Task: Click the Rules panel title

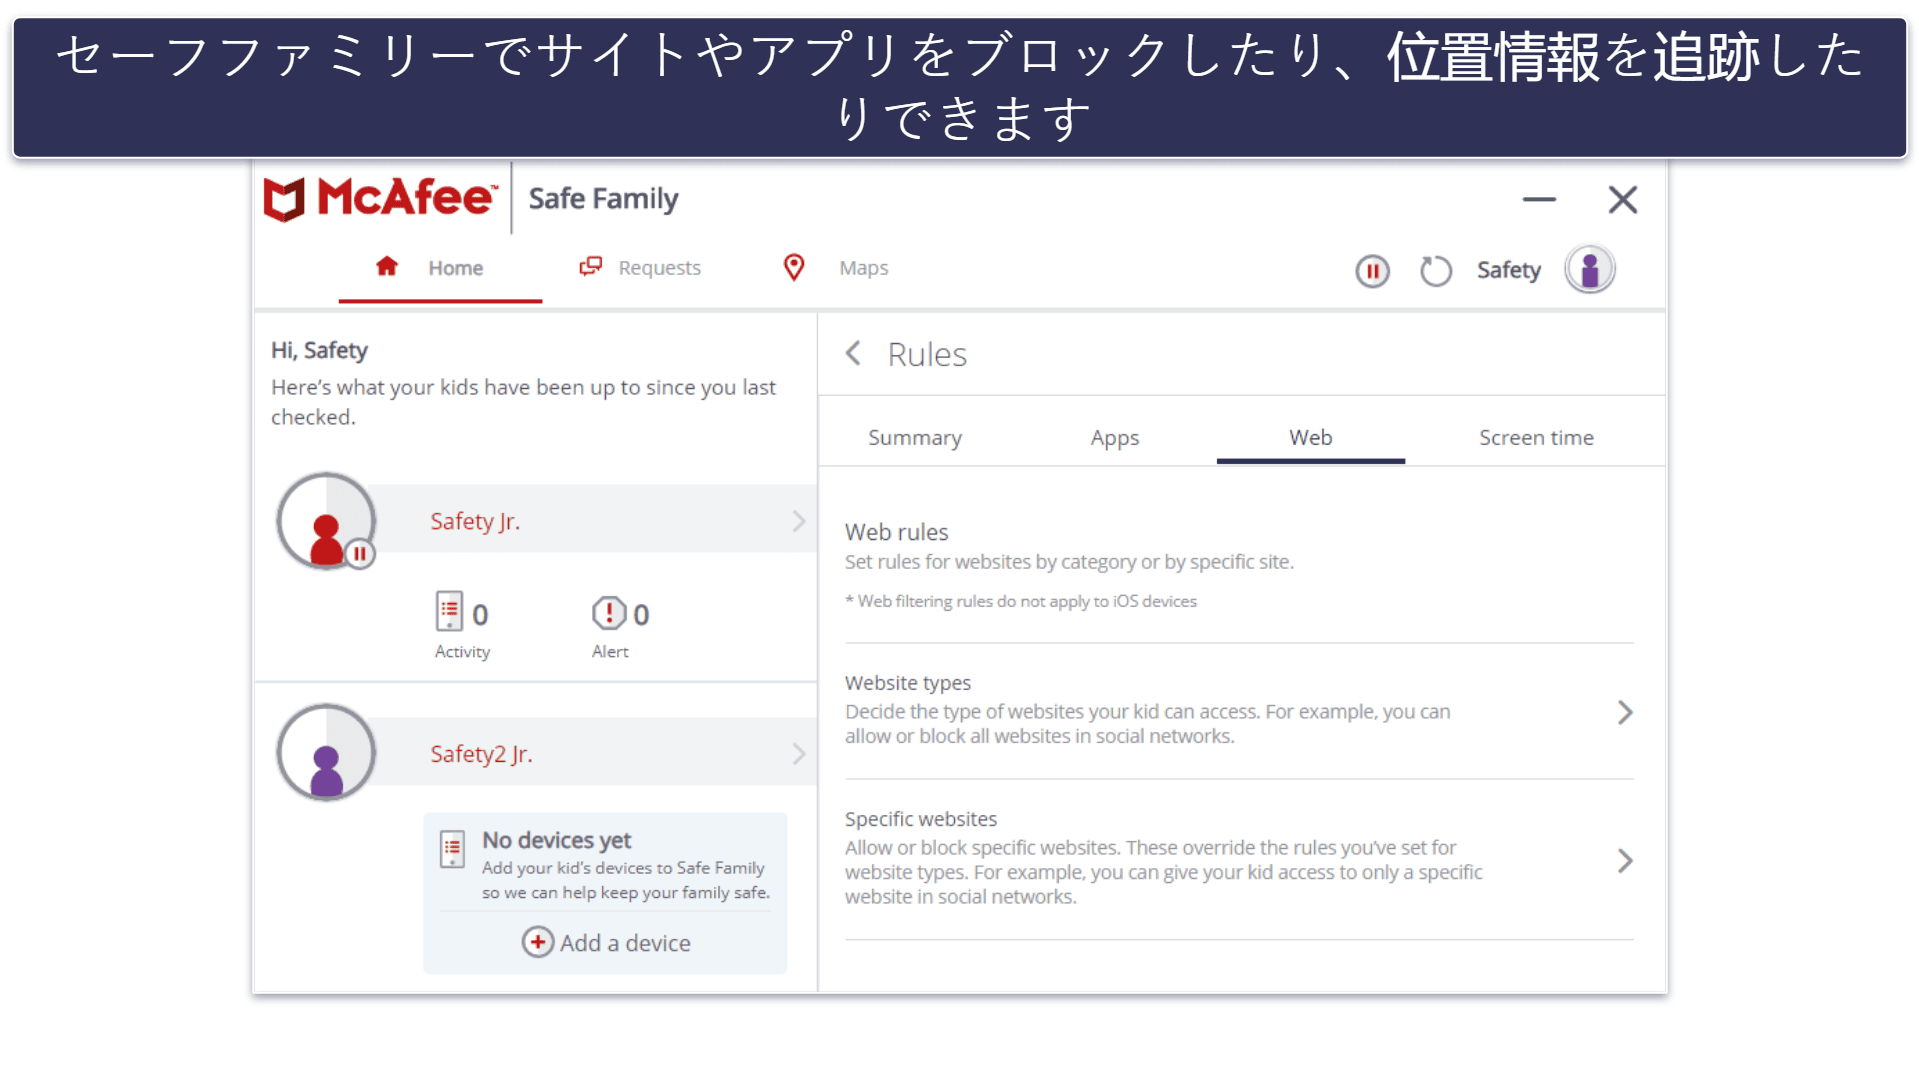Action: pyautogui.click(x=927, y=354)
